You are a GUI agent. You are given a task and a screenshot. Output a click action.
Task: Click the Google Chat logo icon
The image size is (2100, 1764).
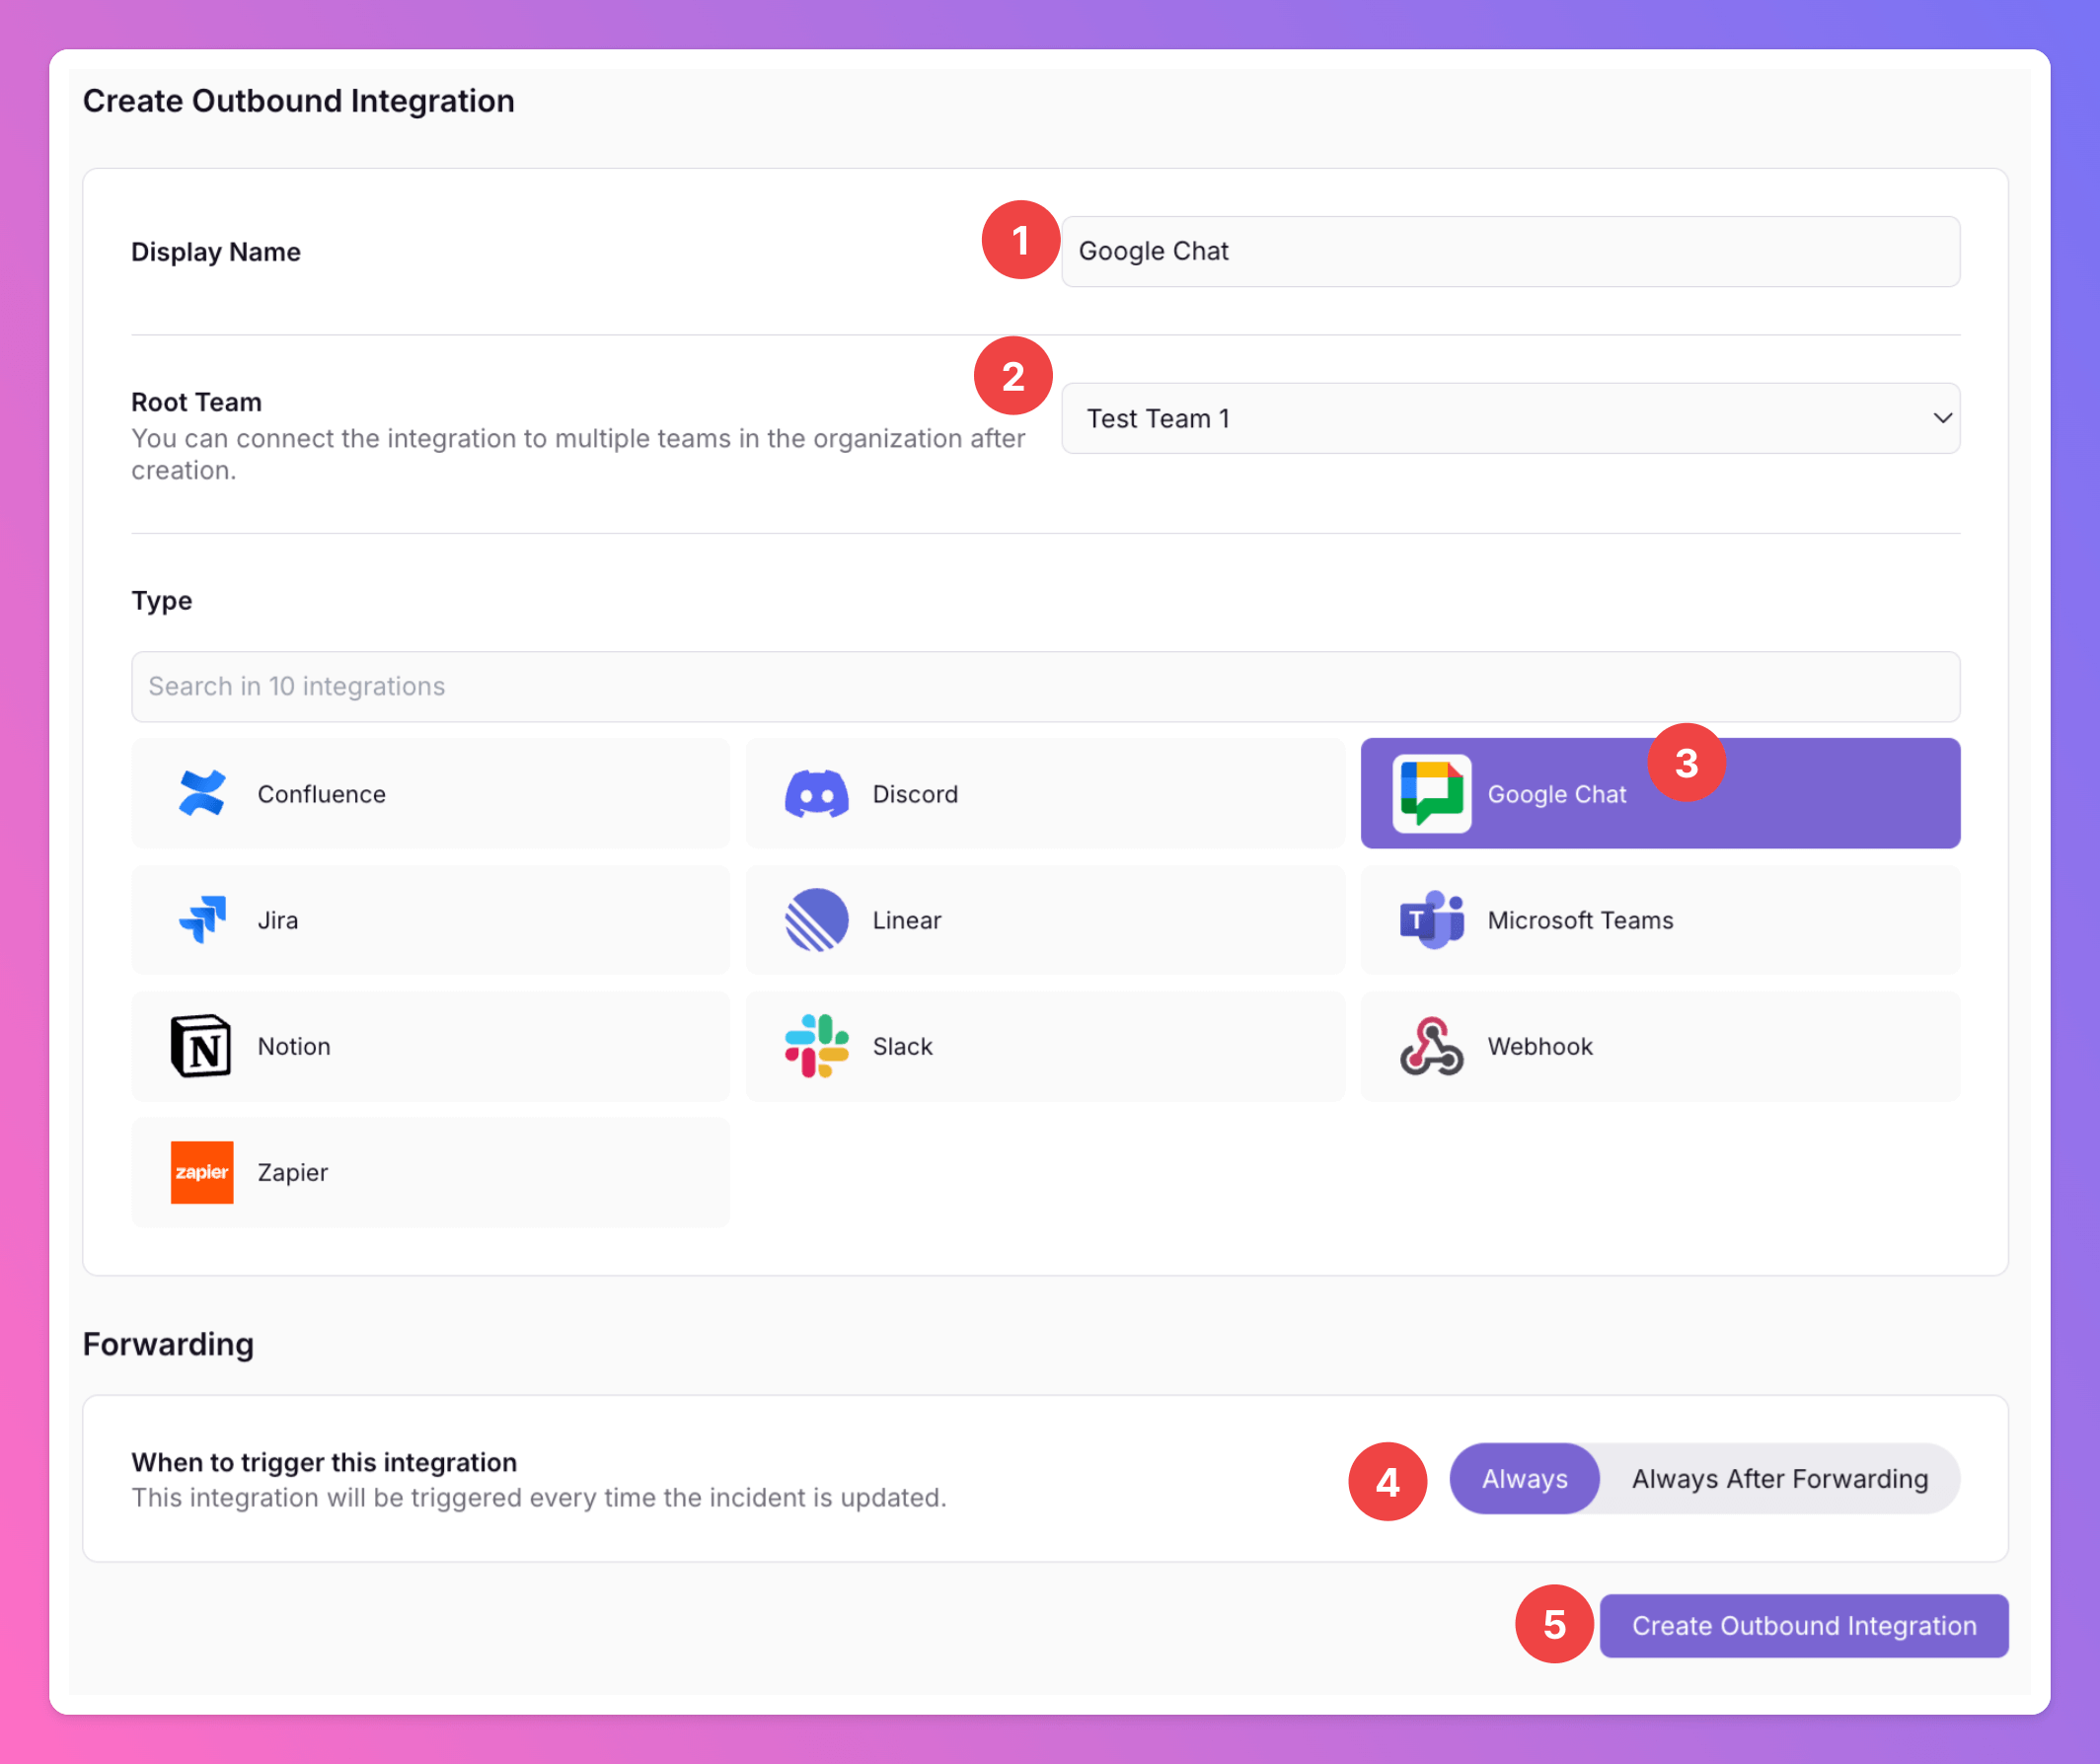(x=1431, y=794)
